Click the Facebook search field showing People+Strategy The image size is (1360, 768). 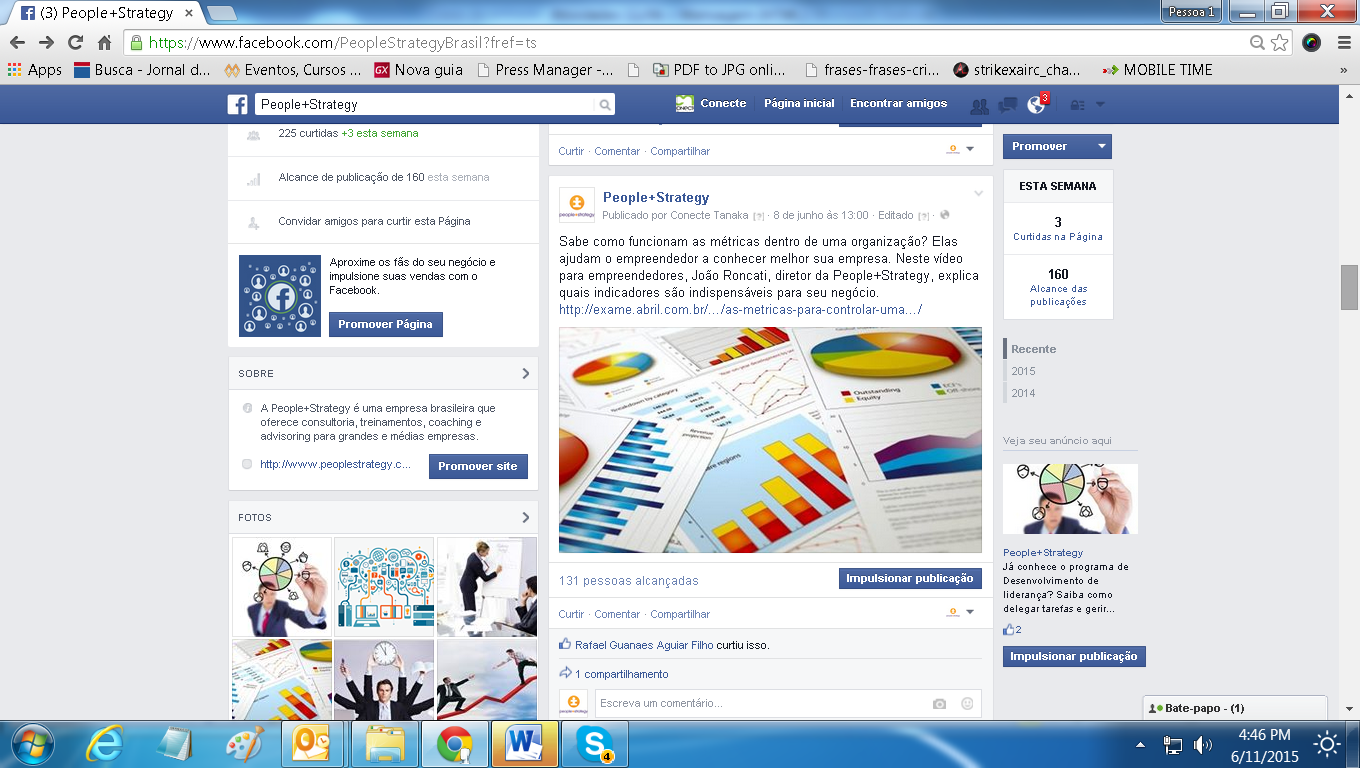coord(425,104)
